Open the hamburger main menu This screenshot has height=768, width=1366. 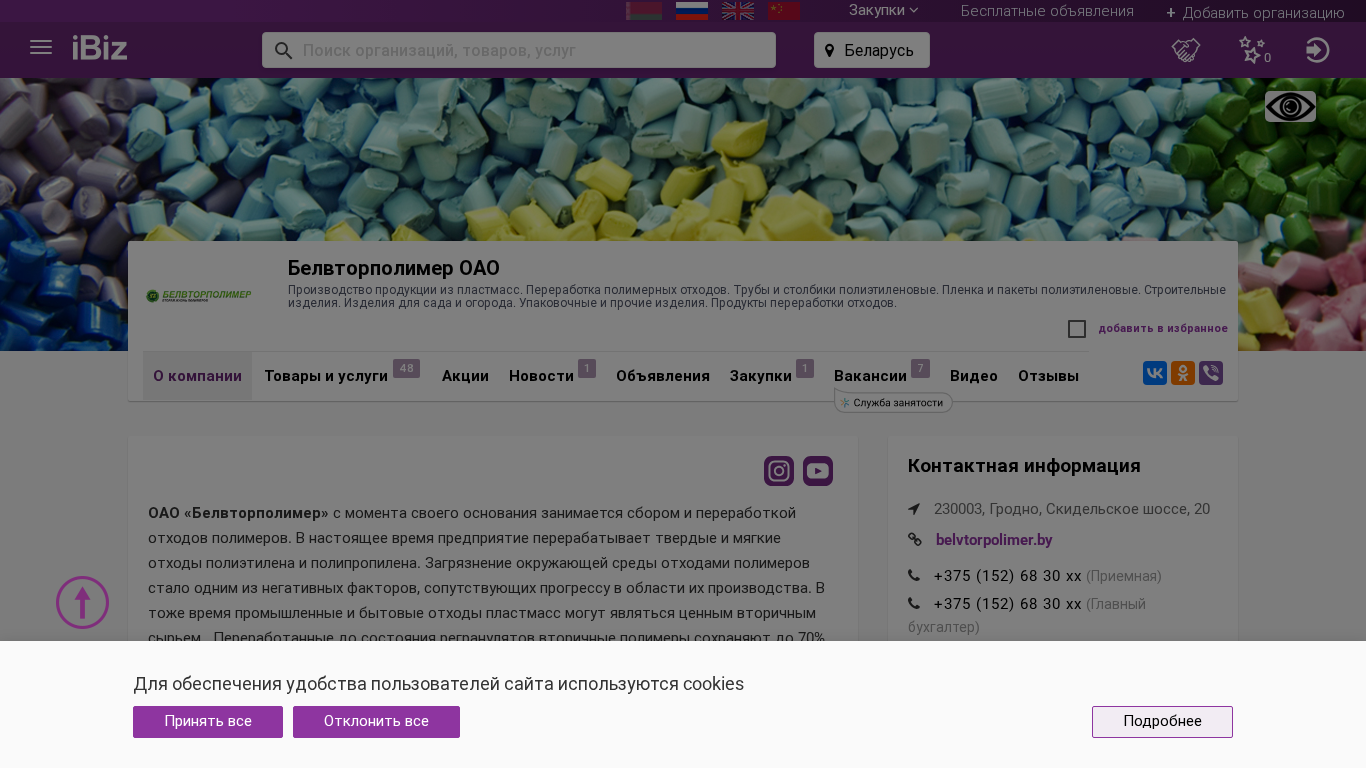[x=41, y=47]
